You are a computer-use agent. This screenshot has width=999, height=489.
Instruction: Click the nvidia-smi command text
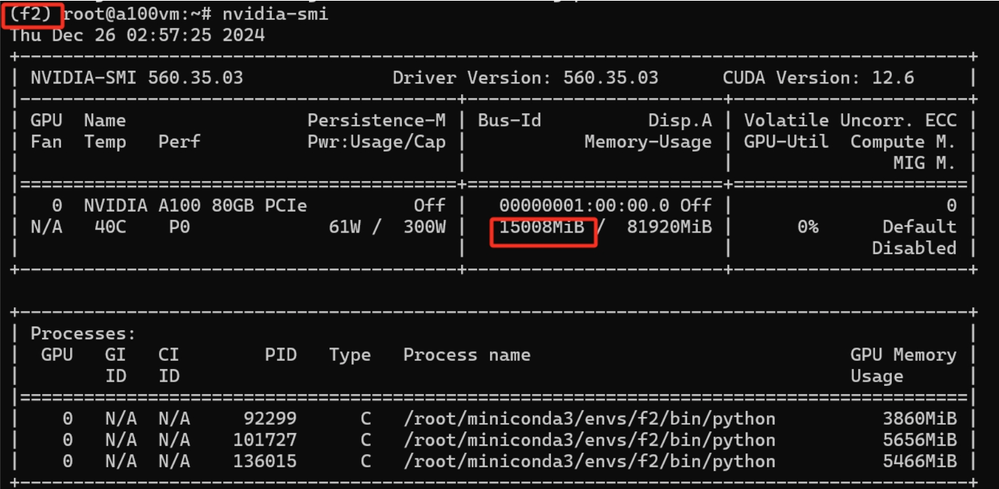[275, 14]
